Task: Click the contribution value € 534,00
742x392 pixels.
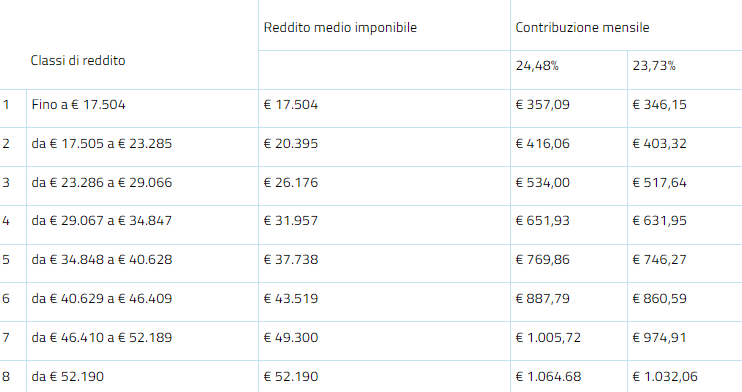Action: tap(542, 182)
